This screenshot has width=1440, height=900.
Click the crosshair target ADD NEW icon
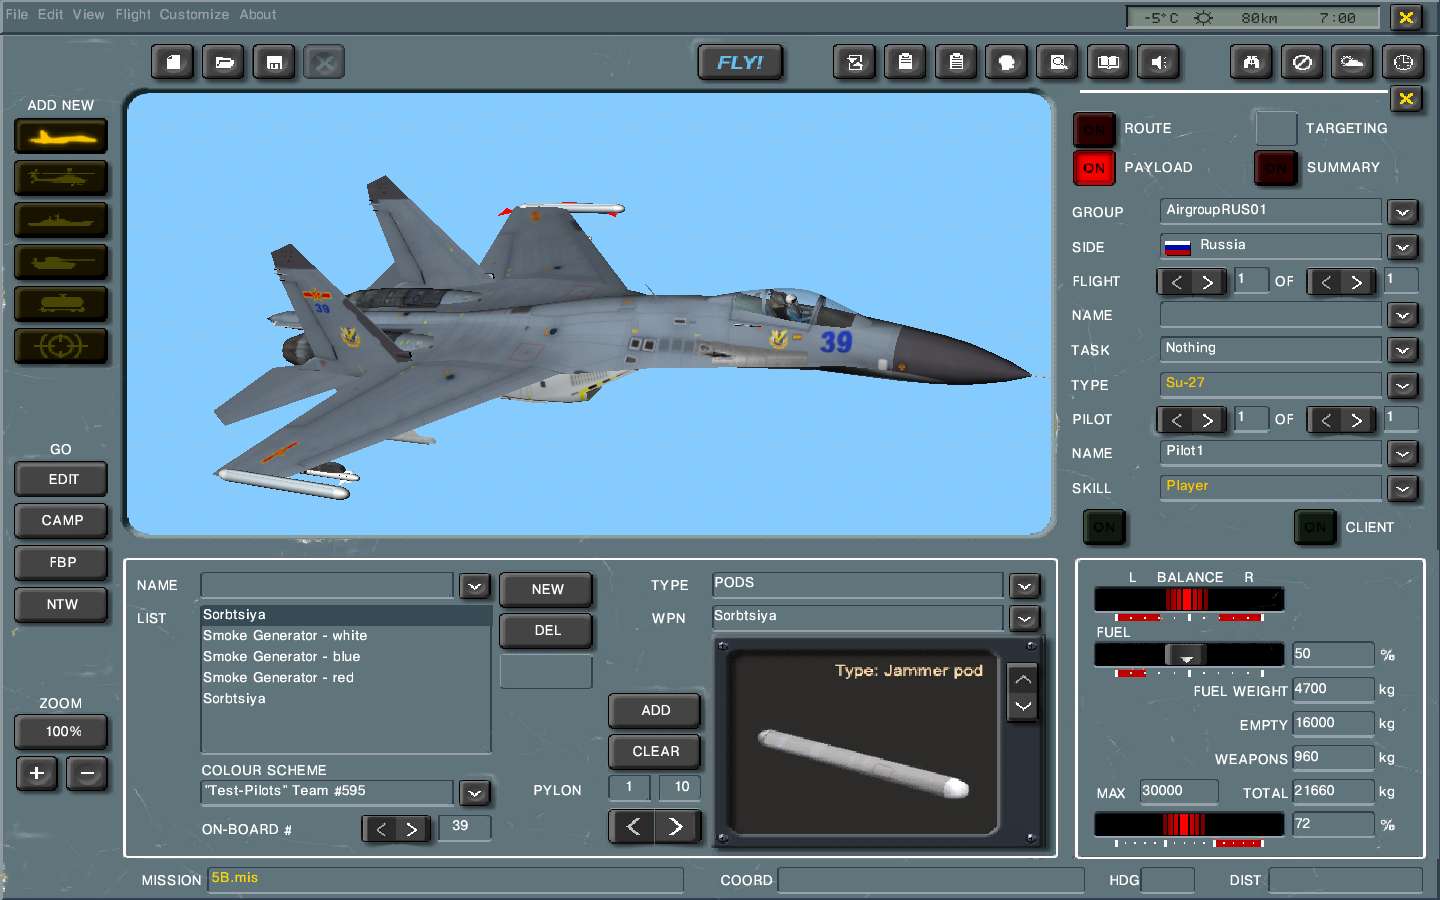61,346
